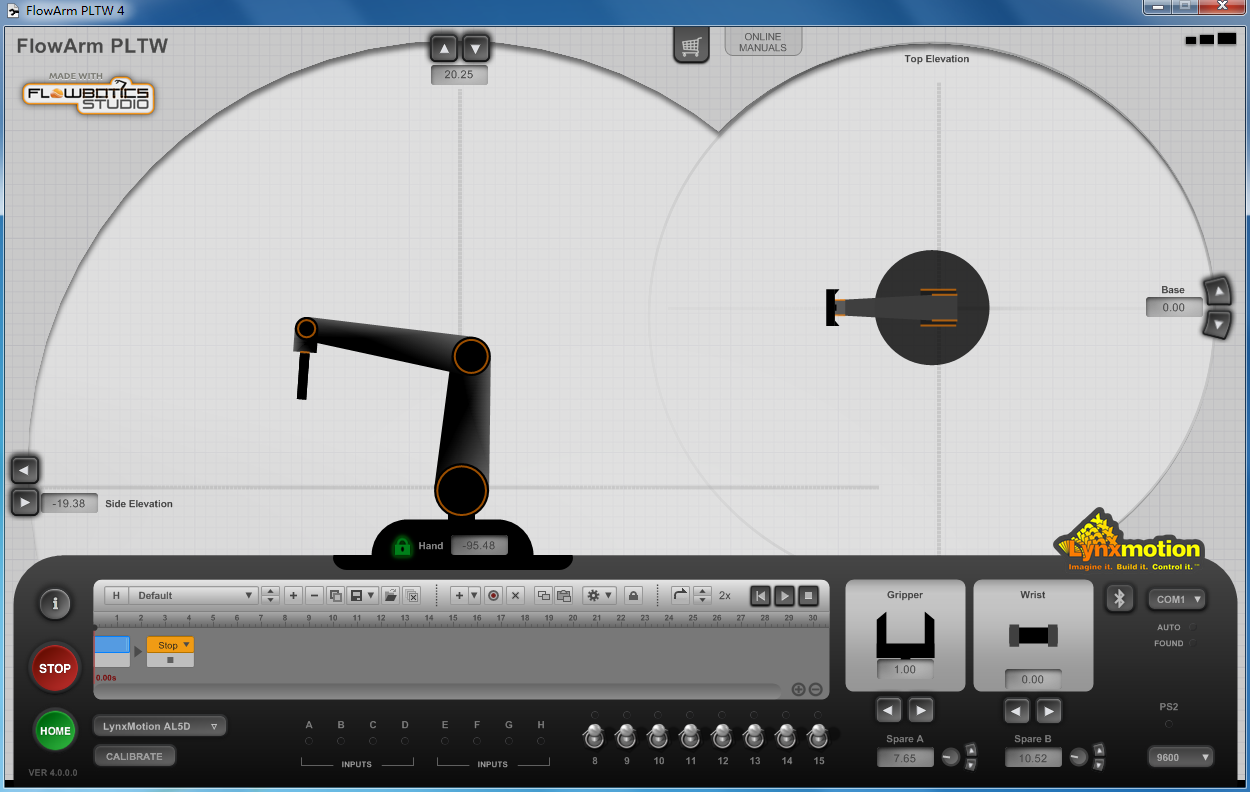Click the open folder icon in toolbar

pos(390,595)
